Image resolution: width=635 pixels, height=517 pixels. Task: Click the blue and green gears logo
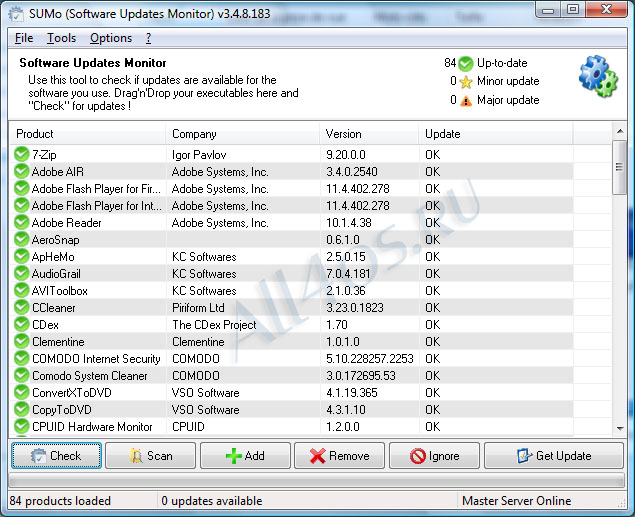point(598,76)
